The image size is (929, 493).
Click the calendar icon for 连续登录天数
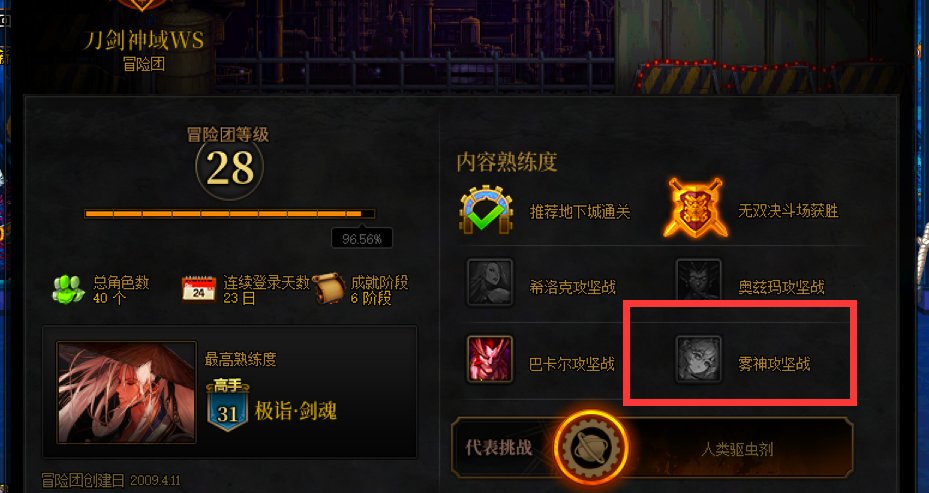click(x=198, y=289)
